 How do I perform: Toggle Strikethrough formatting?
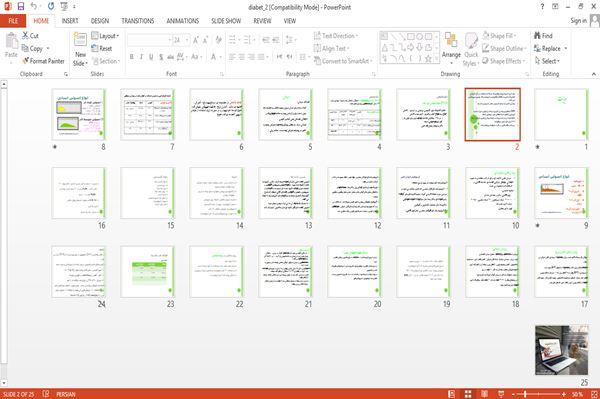170,57
